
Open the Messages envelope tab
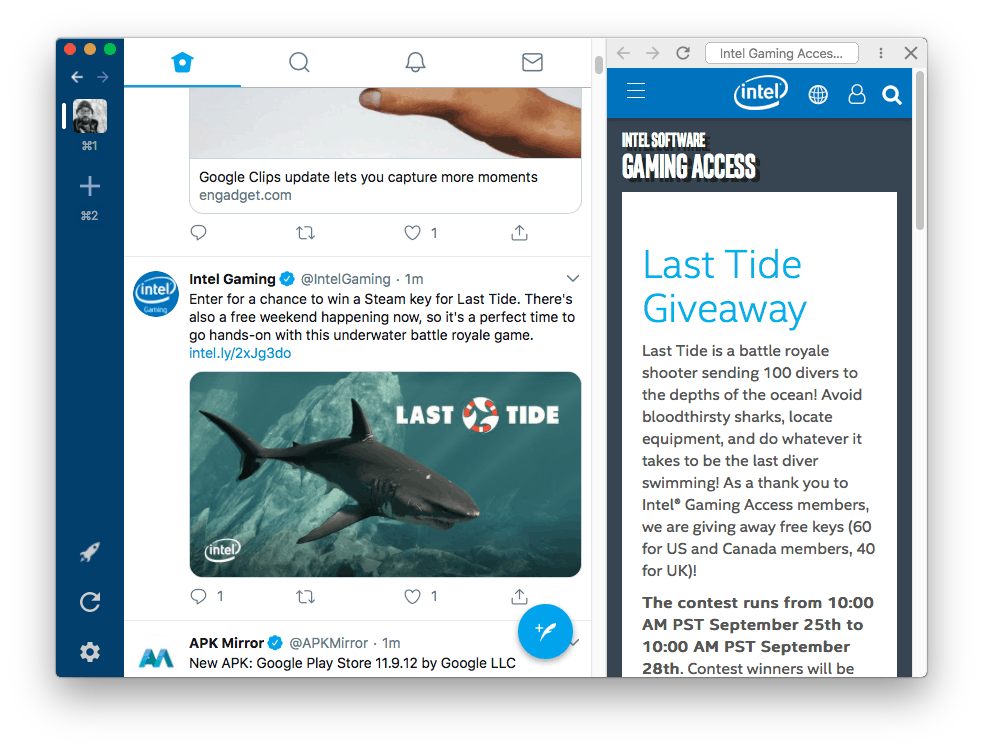tap(532, 62)
